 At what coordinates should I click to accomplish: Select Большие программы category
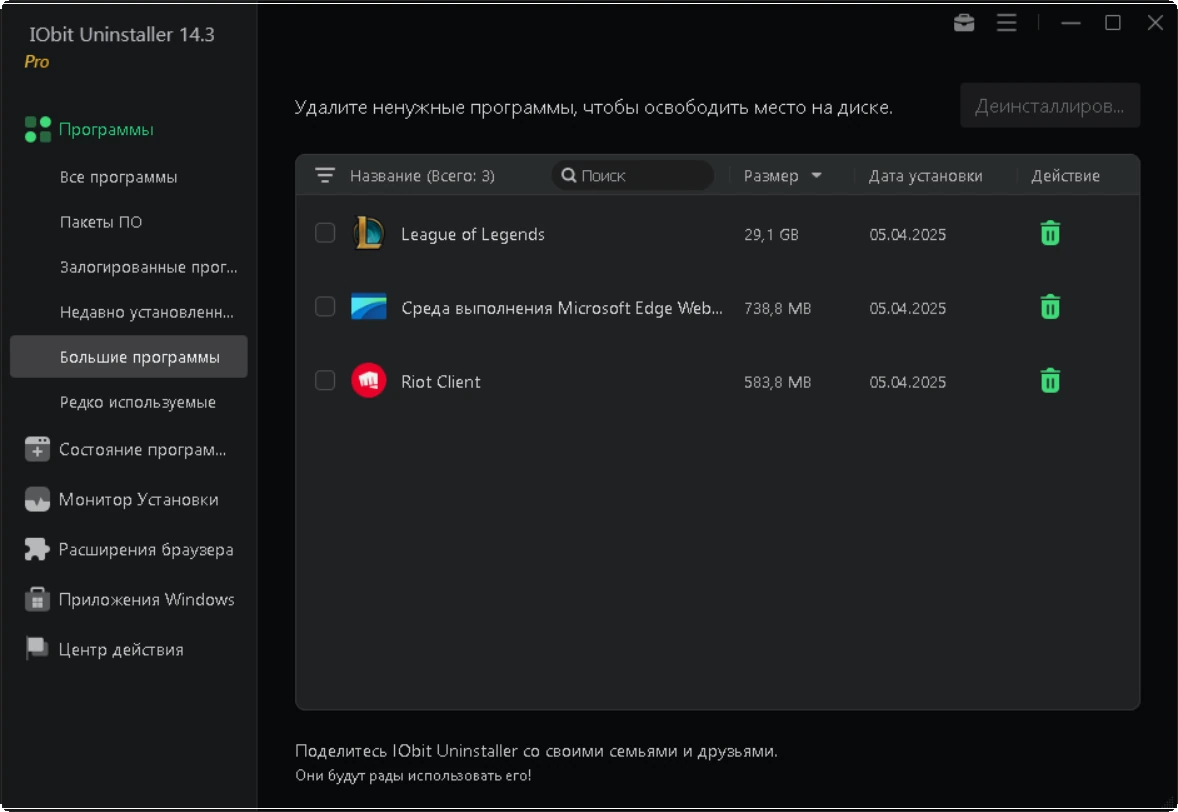pyautogui.click(x=128, y=357)
